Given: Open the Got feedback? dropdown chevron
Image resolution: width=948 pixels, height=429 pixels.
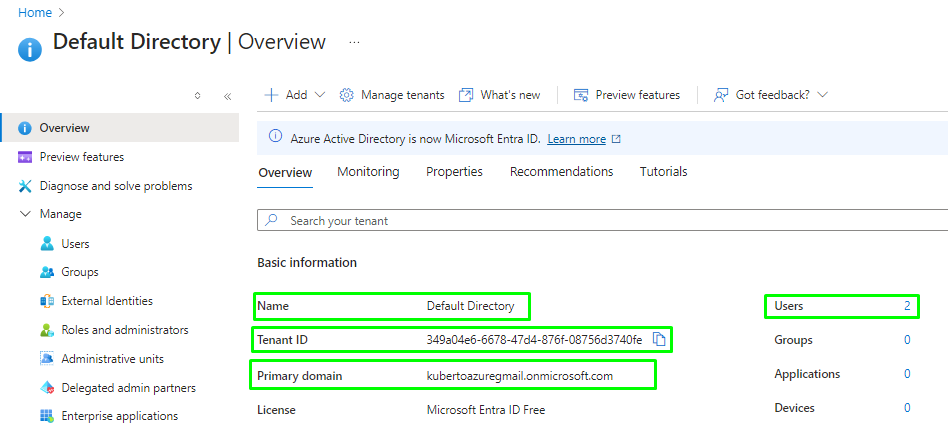Looking at the screenshot, I should click(x=822, y=95).
